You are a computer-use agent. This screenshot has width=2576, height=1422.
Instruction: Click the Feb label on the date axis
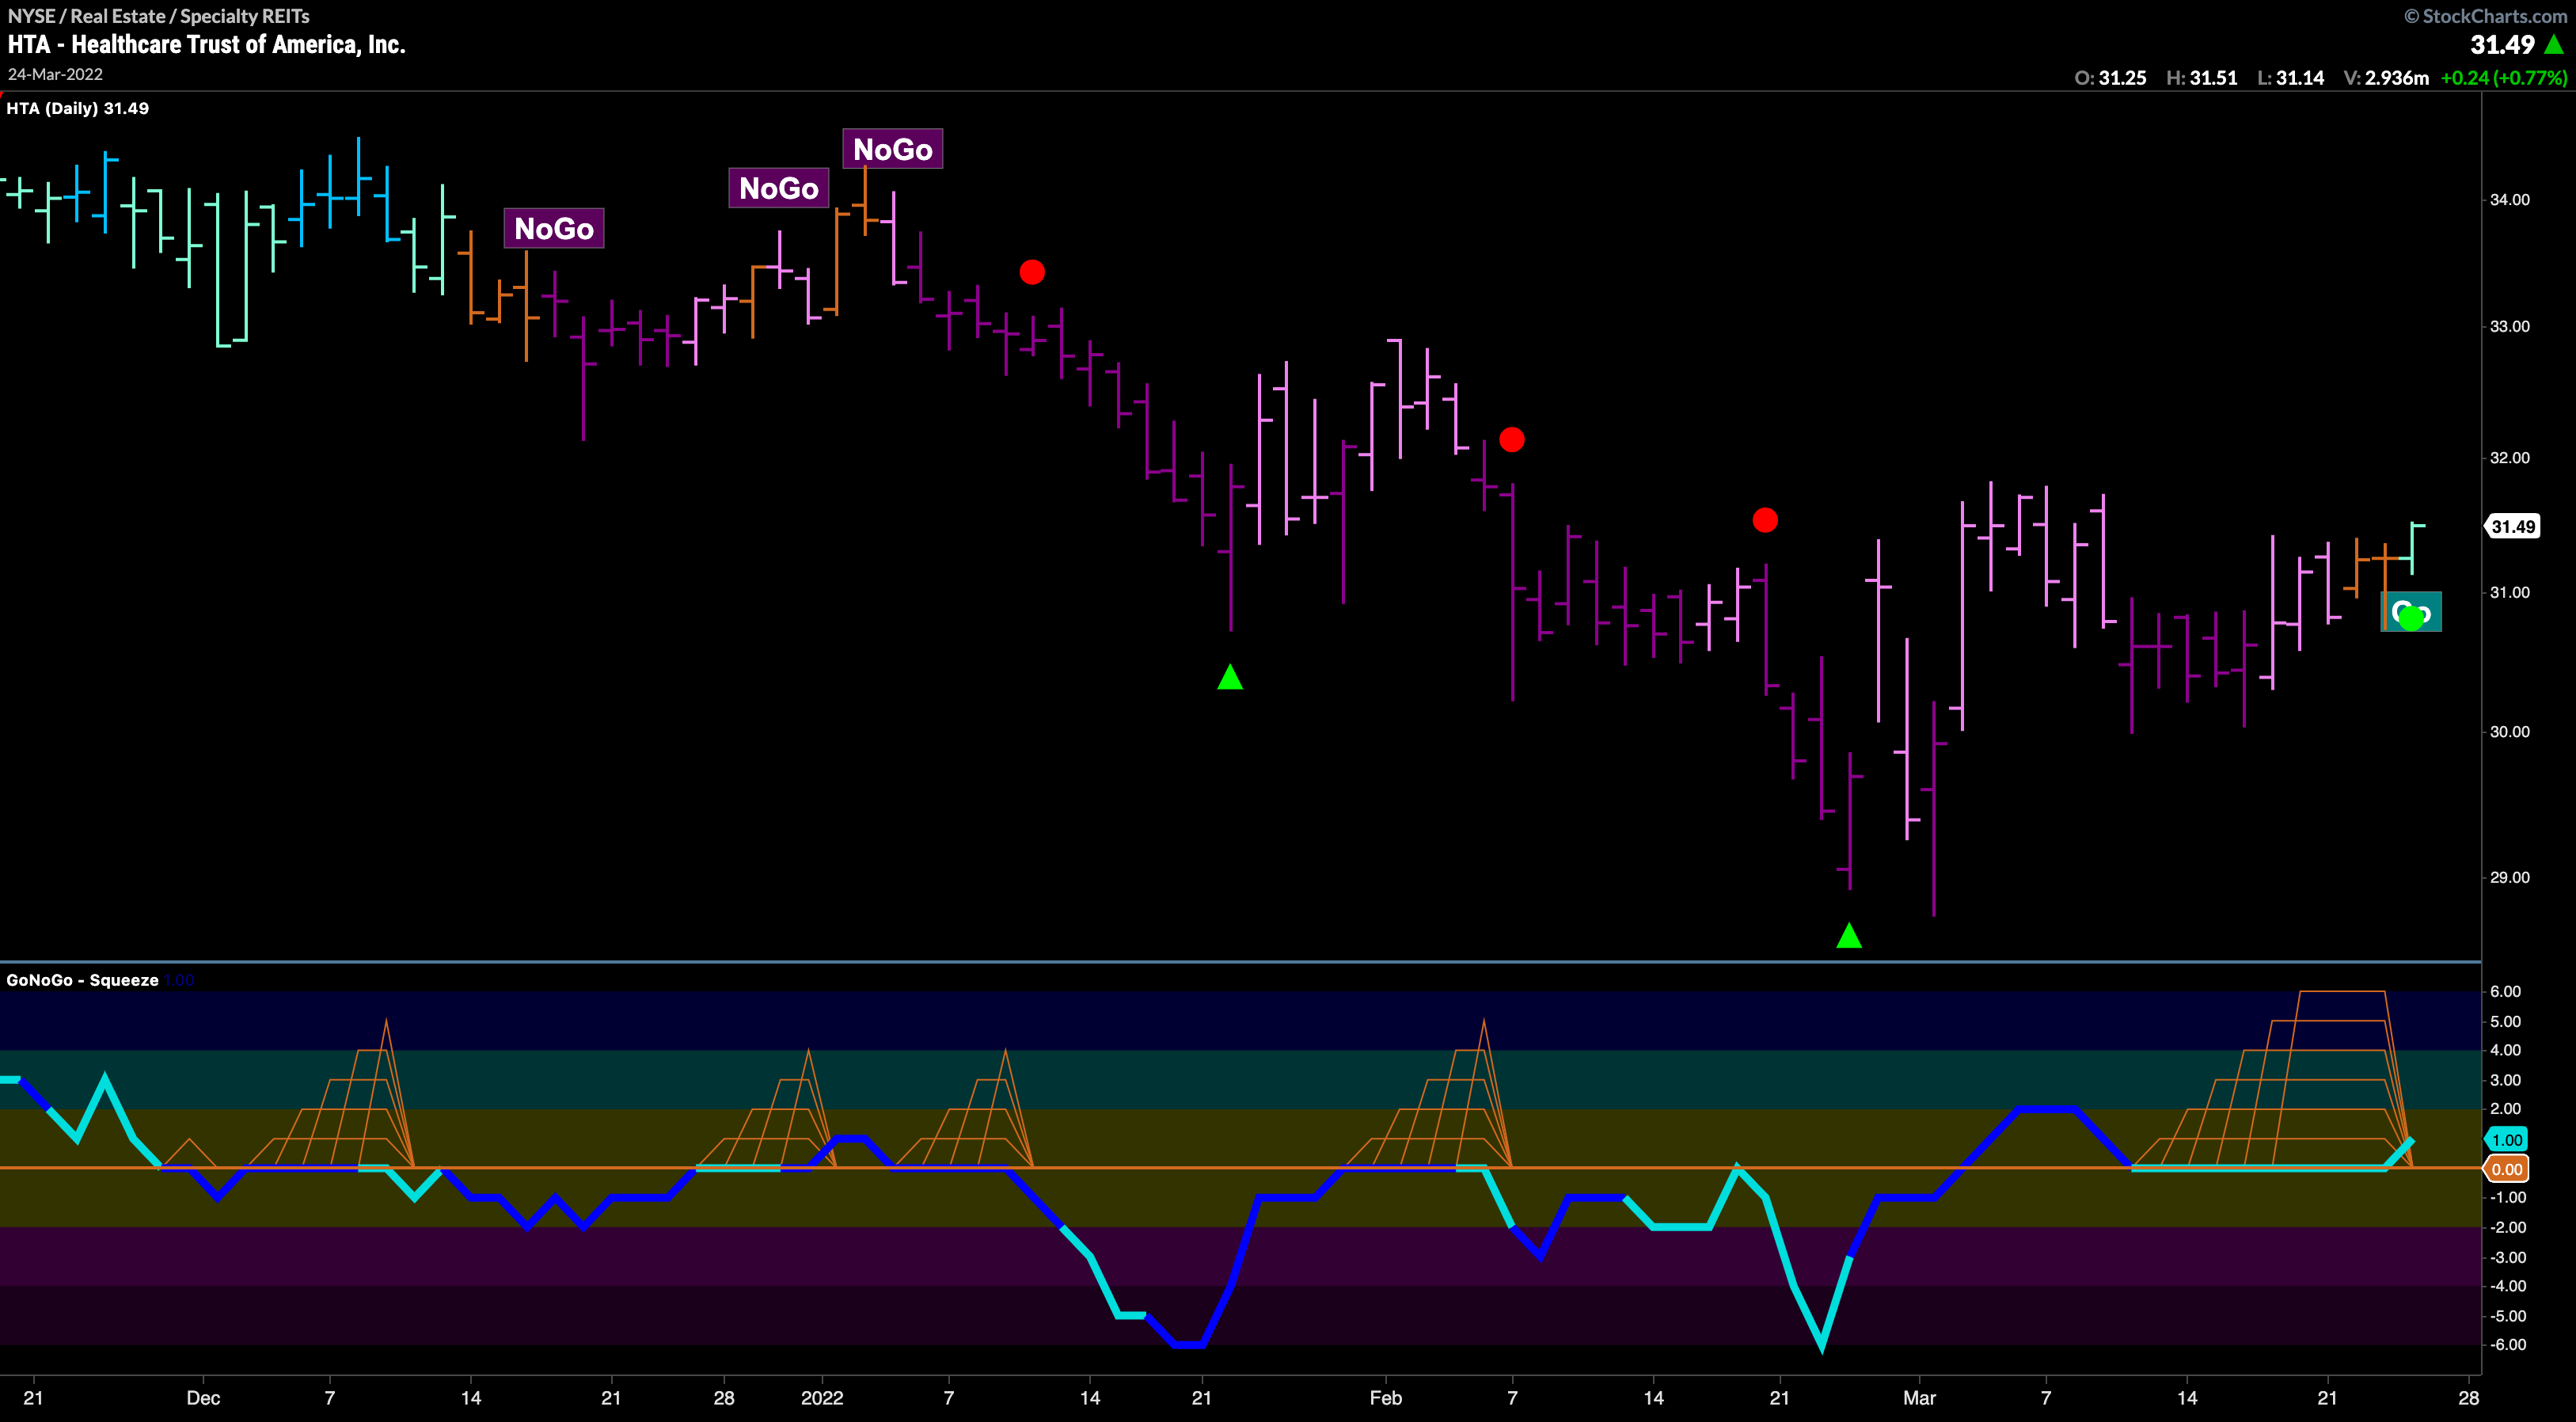[1386, 1398]
